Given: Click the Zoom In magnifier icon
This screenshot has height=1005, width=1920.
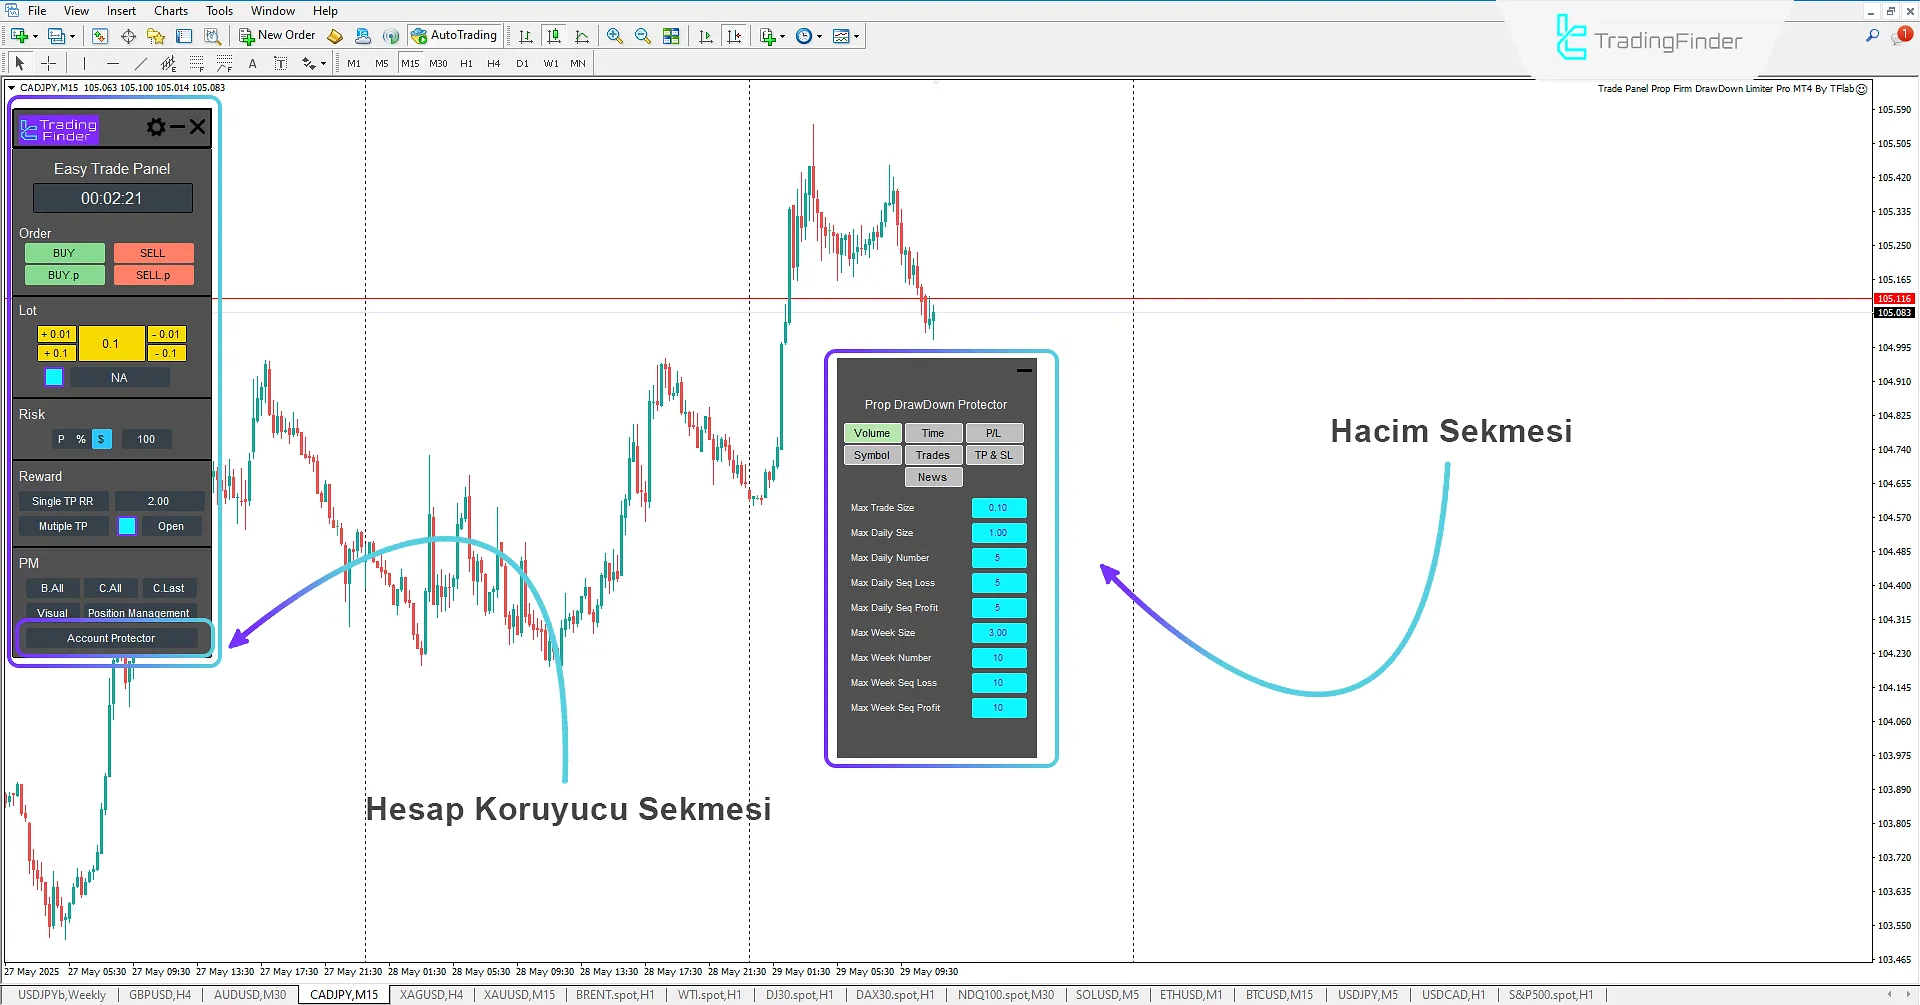Looking at the screenshot, I should 614,35.
